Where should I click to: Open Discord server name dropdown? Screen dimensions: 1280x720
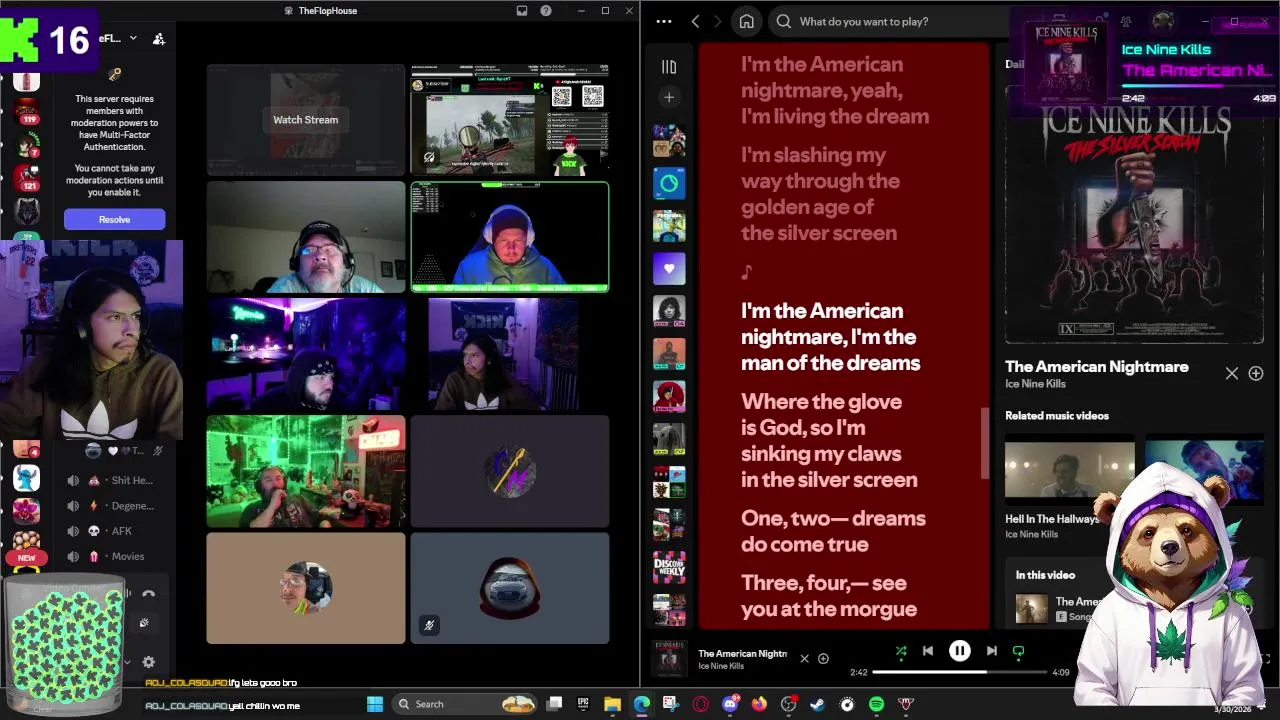click(133, 39)
